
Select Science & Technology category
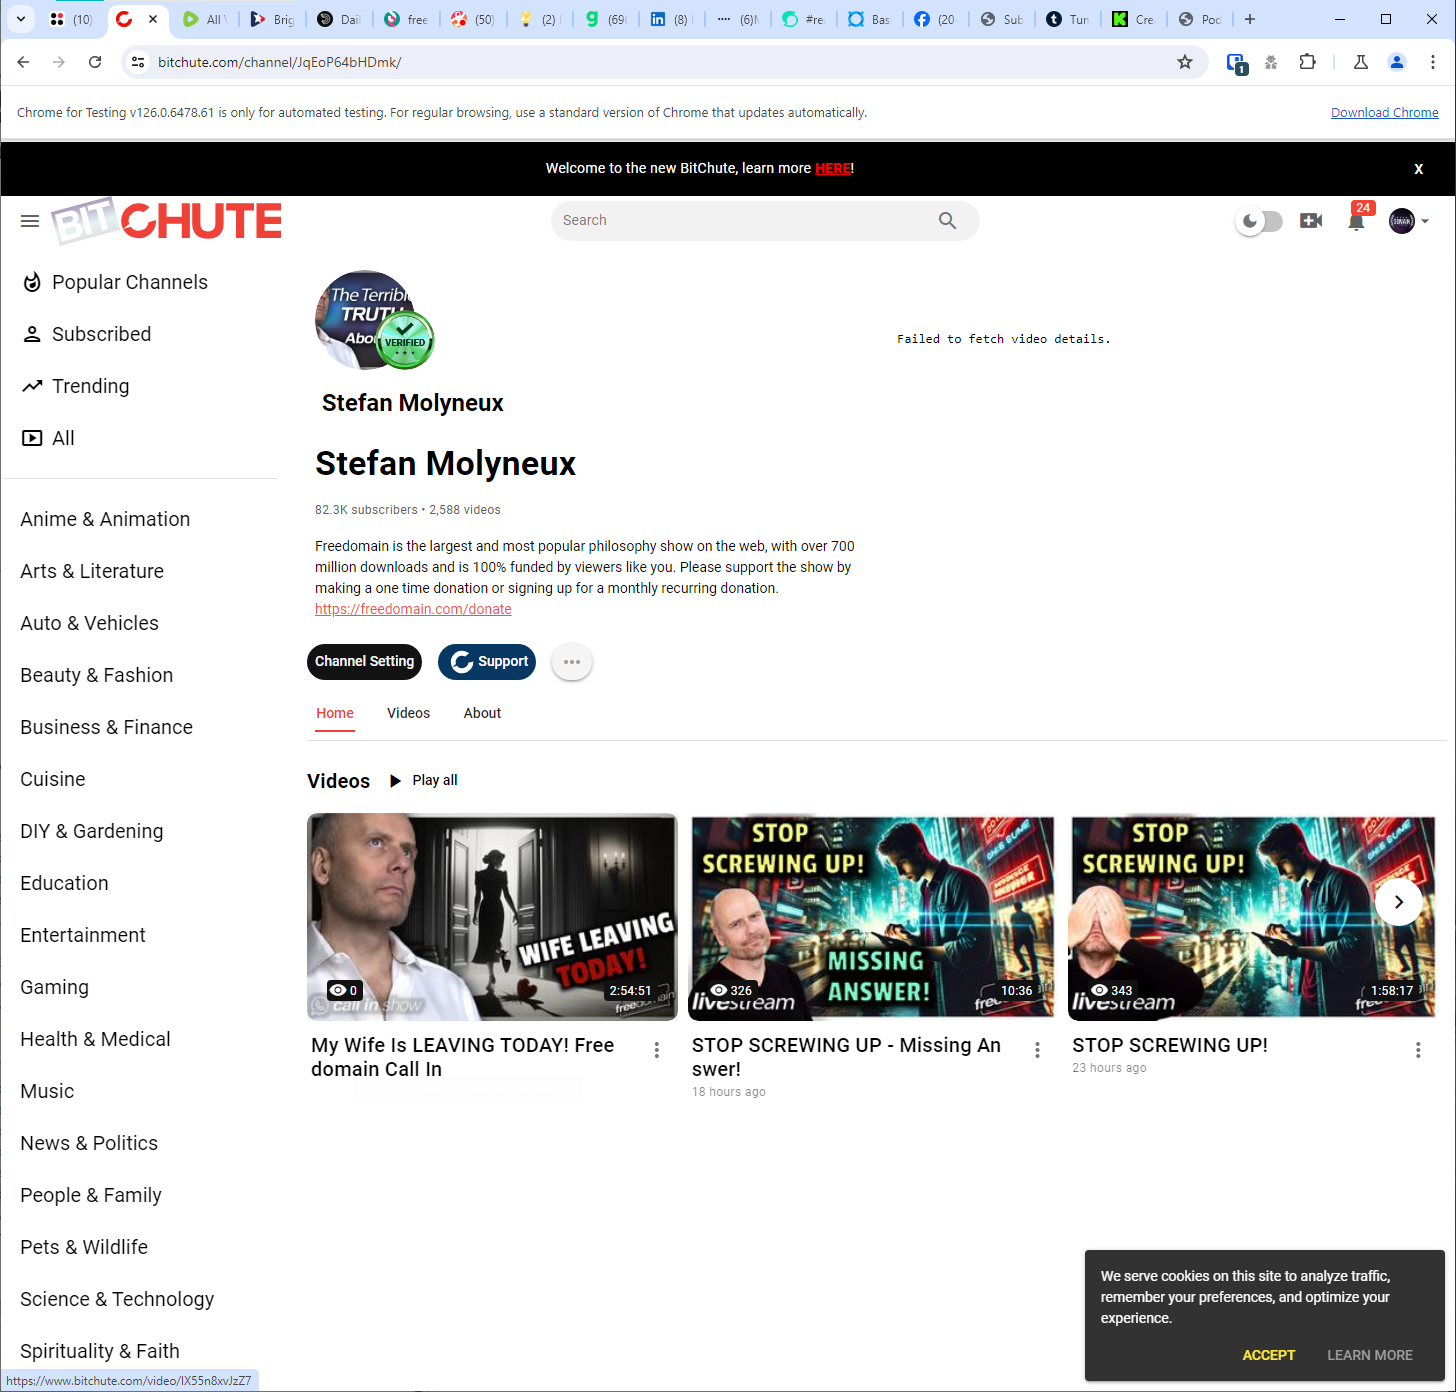(x=117, y=1300)
